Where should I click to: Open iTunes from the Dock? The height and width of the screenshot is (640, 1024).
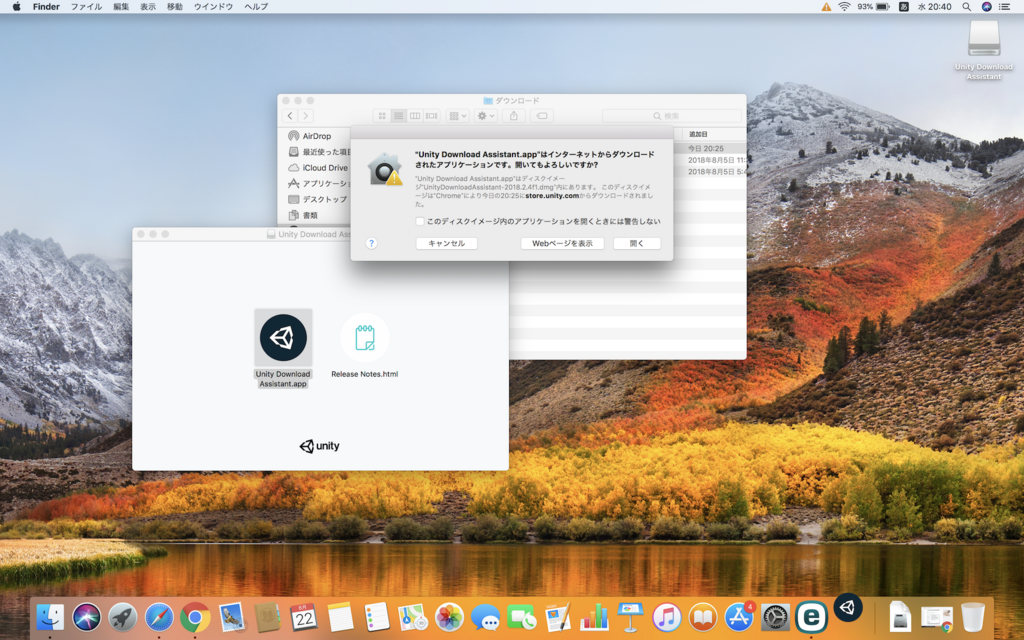(667, 617)
